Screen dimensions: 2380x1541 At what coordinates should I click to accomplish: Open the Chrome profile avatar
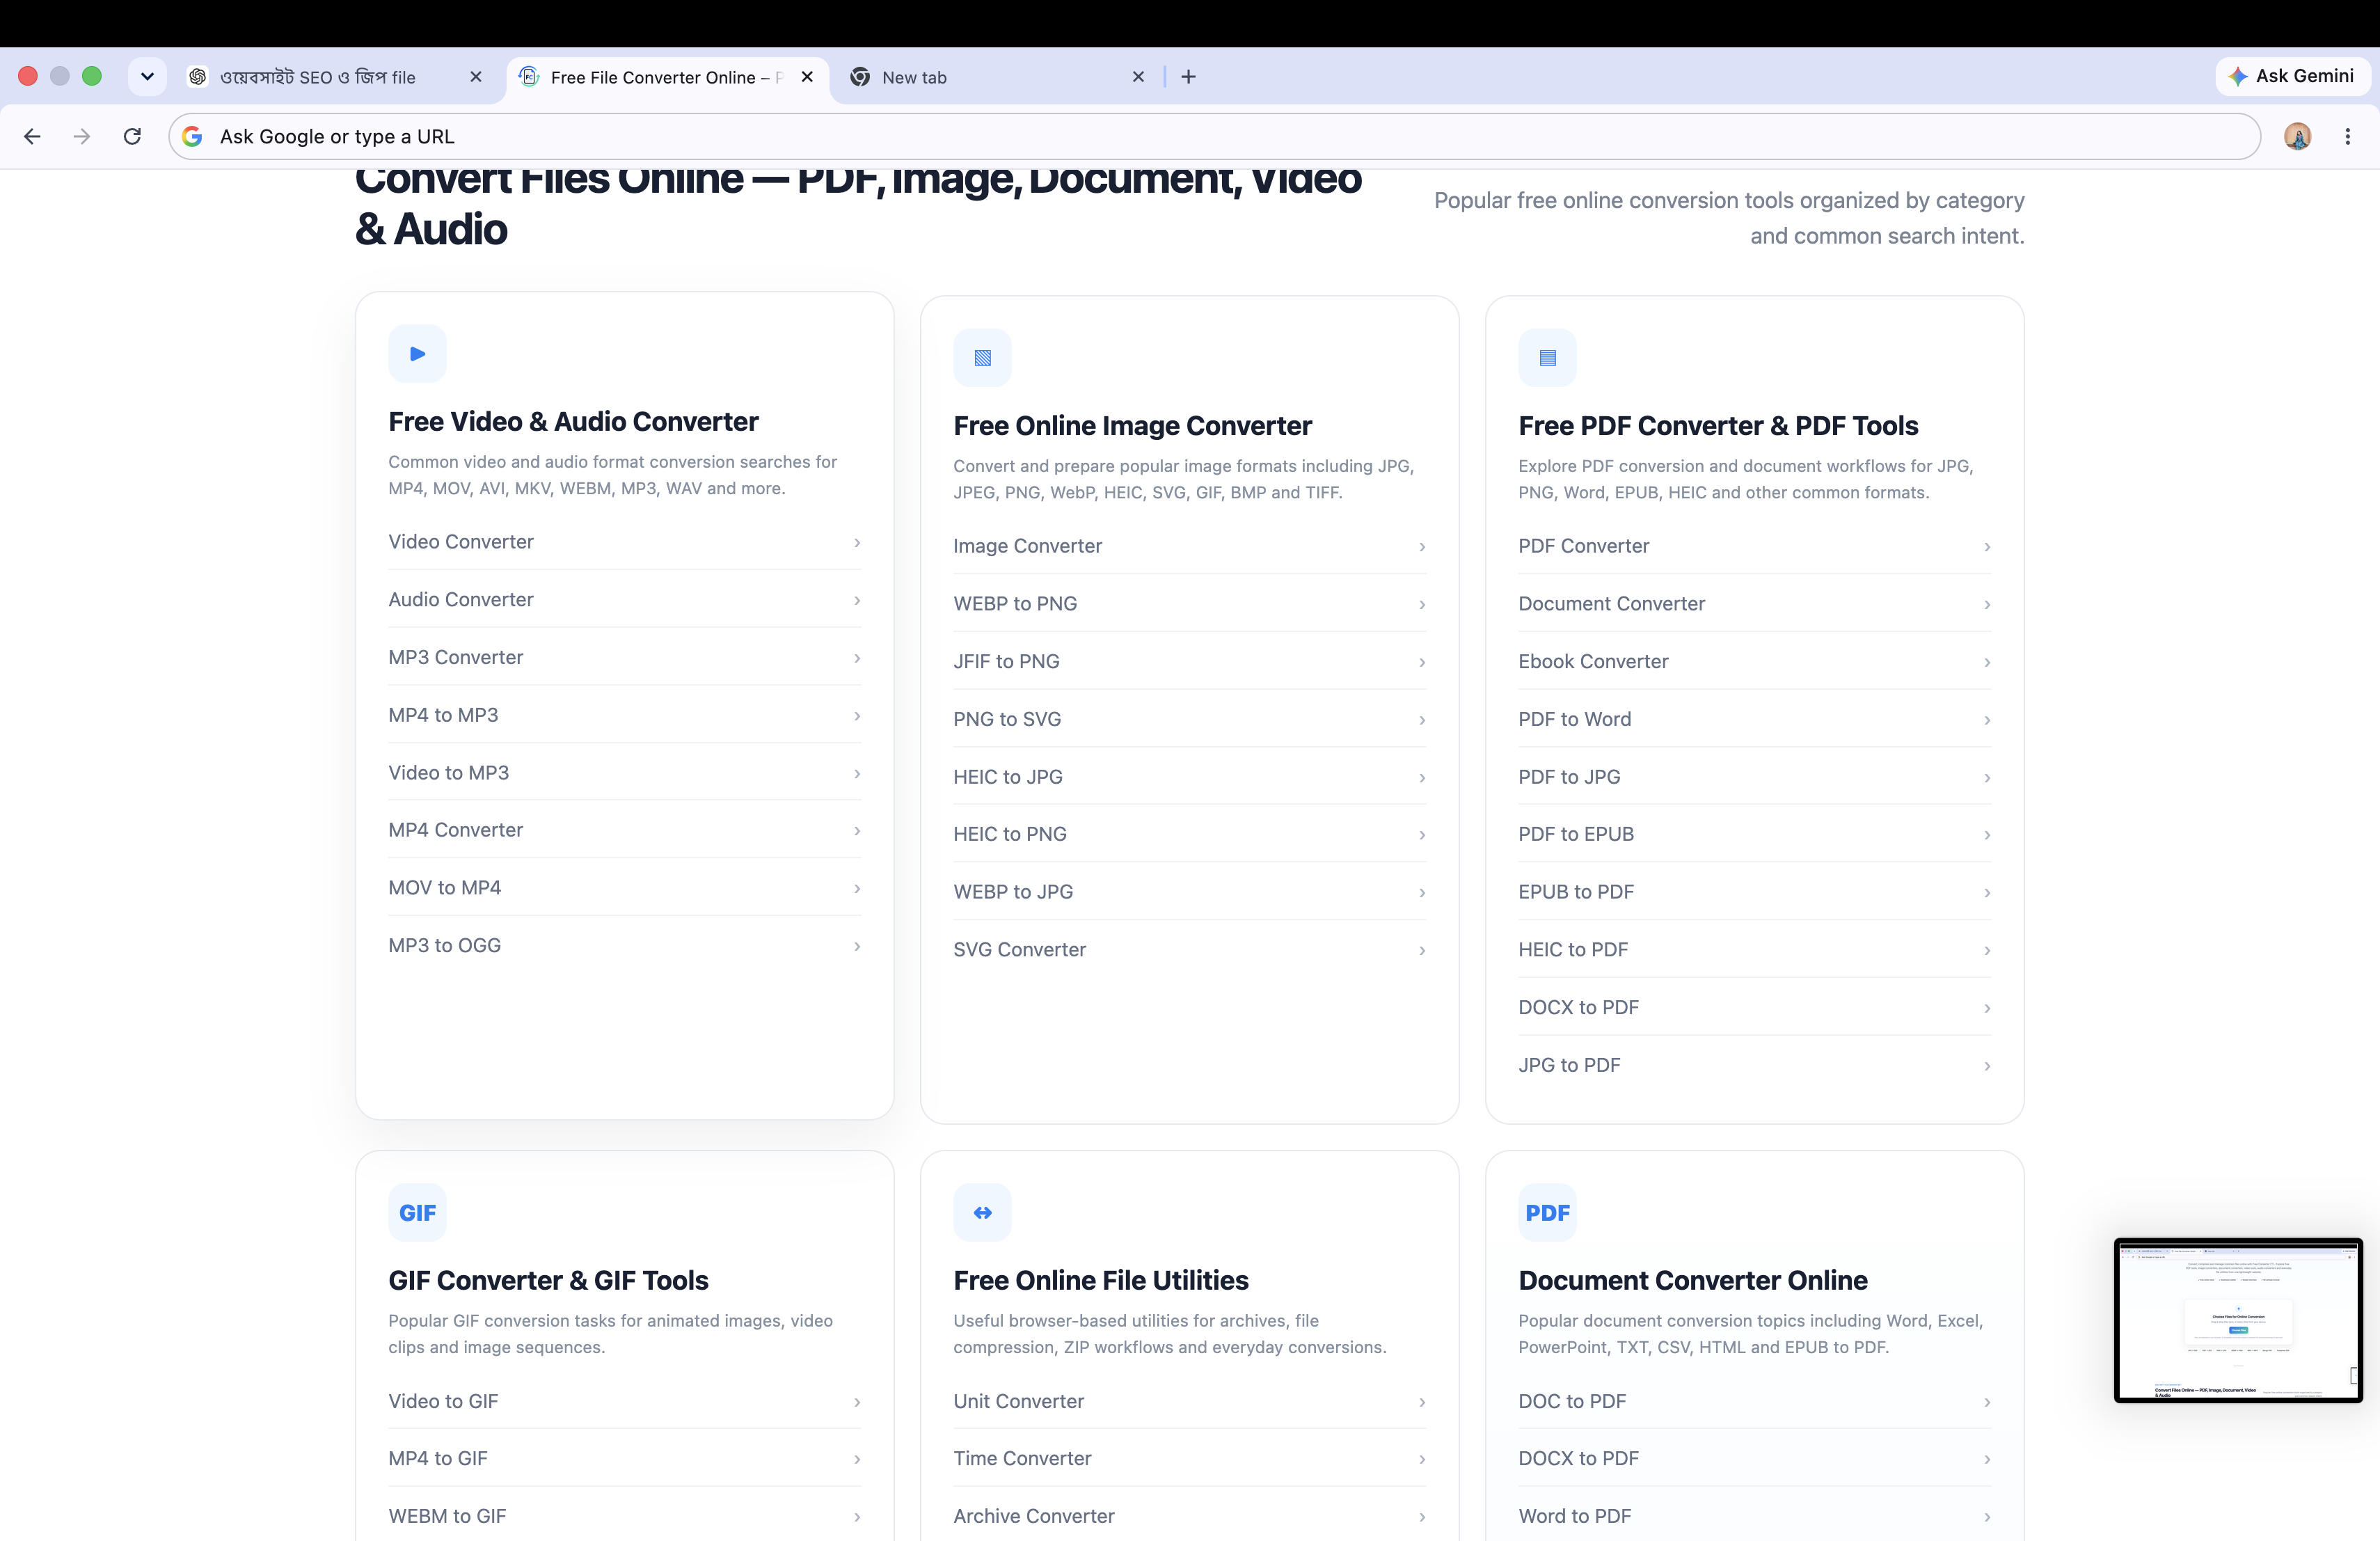tap(2297, 136)
